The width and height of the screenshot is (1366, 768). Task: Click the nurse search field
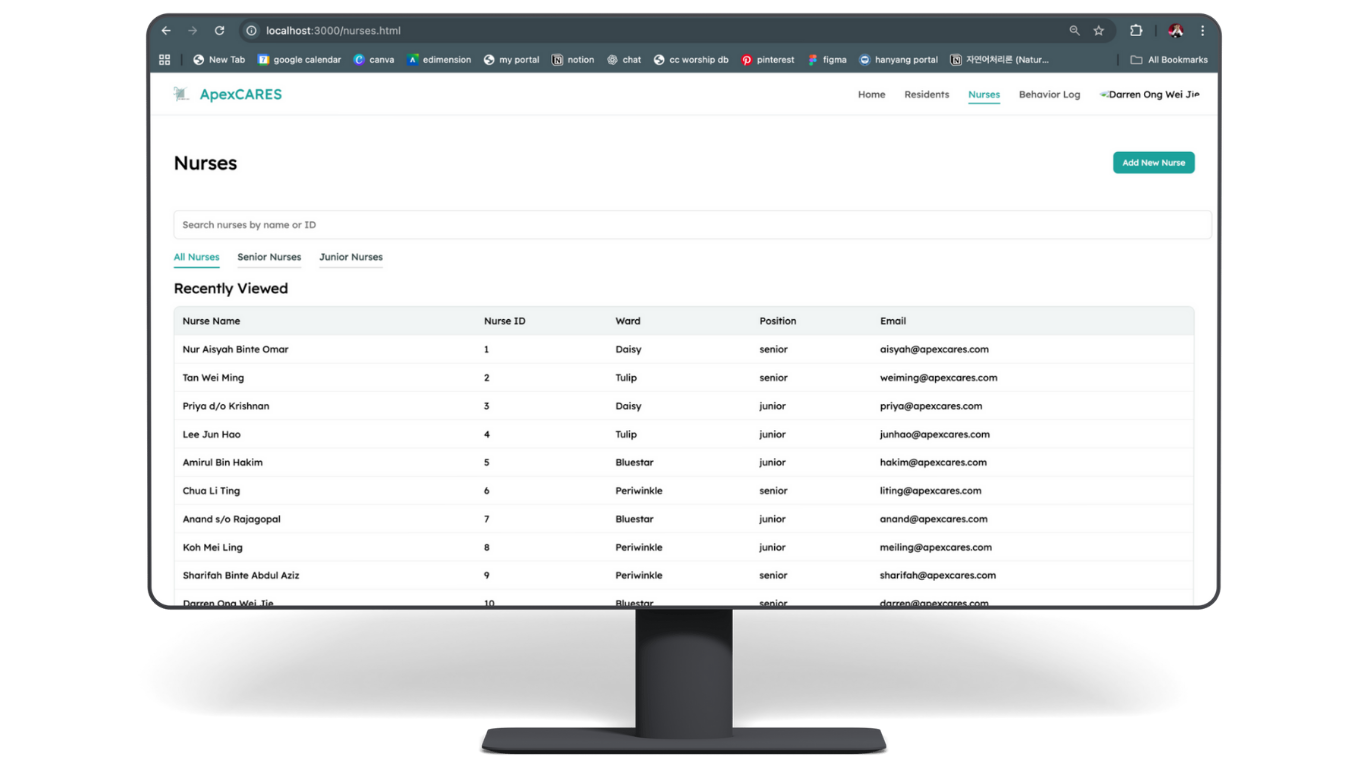pos(692,225)
